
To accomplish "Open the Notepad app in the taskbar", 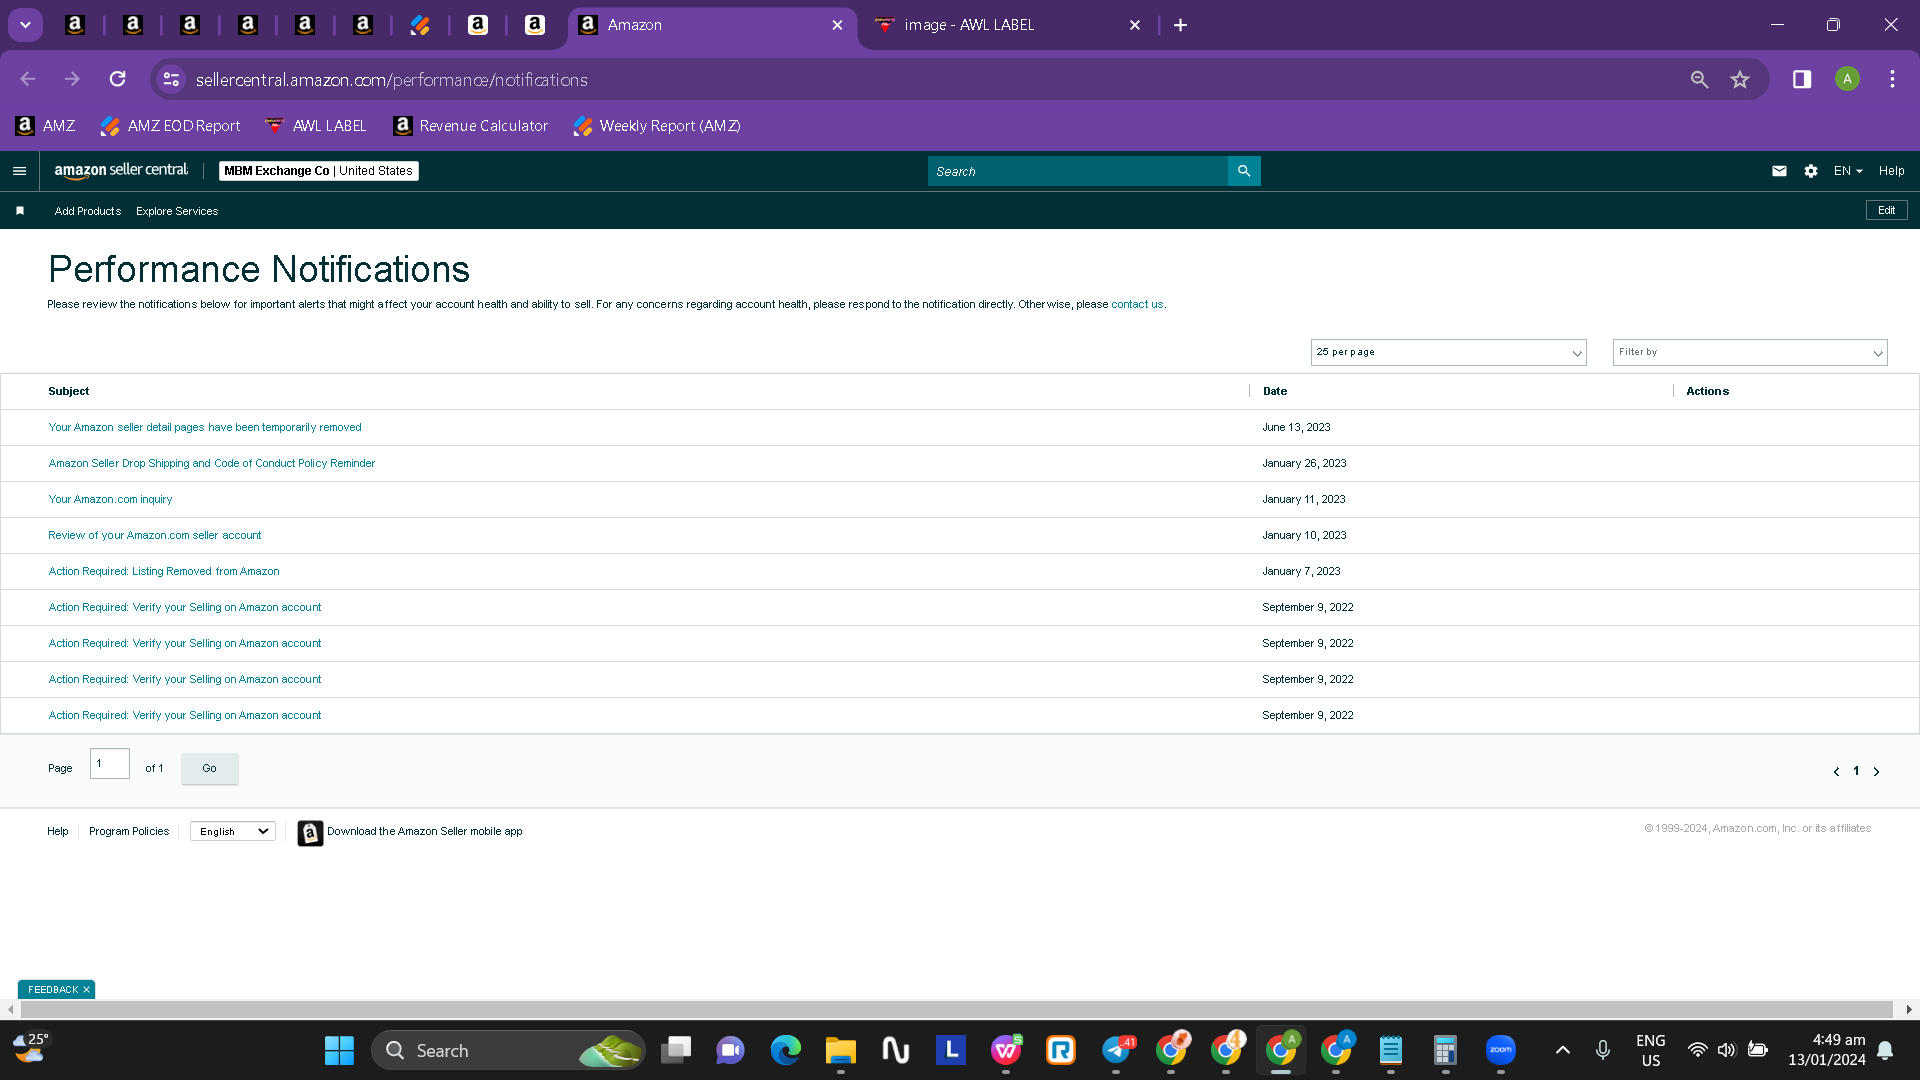I will coord(1390,1050).
